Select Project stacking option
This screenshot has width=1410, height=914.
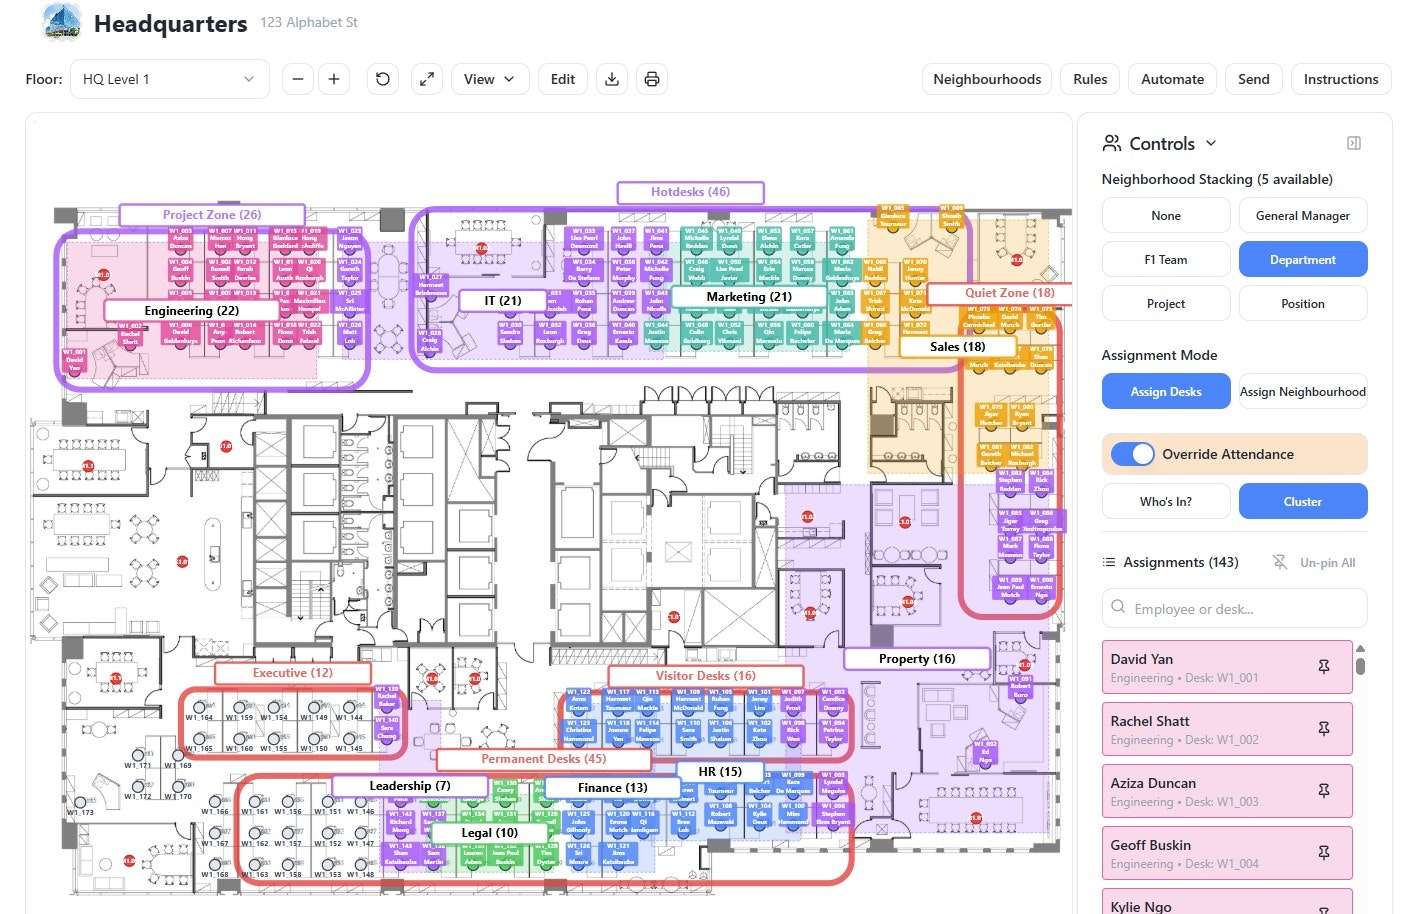pyautogui.click(x=1166, y=303)
